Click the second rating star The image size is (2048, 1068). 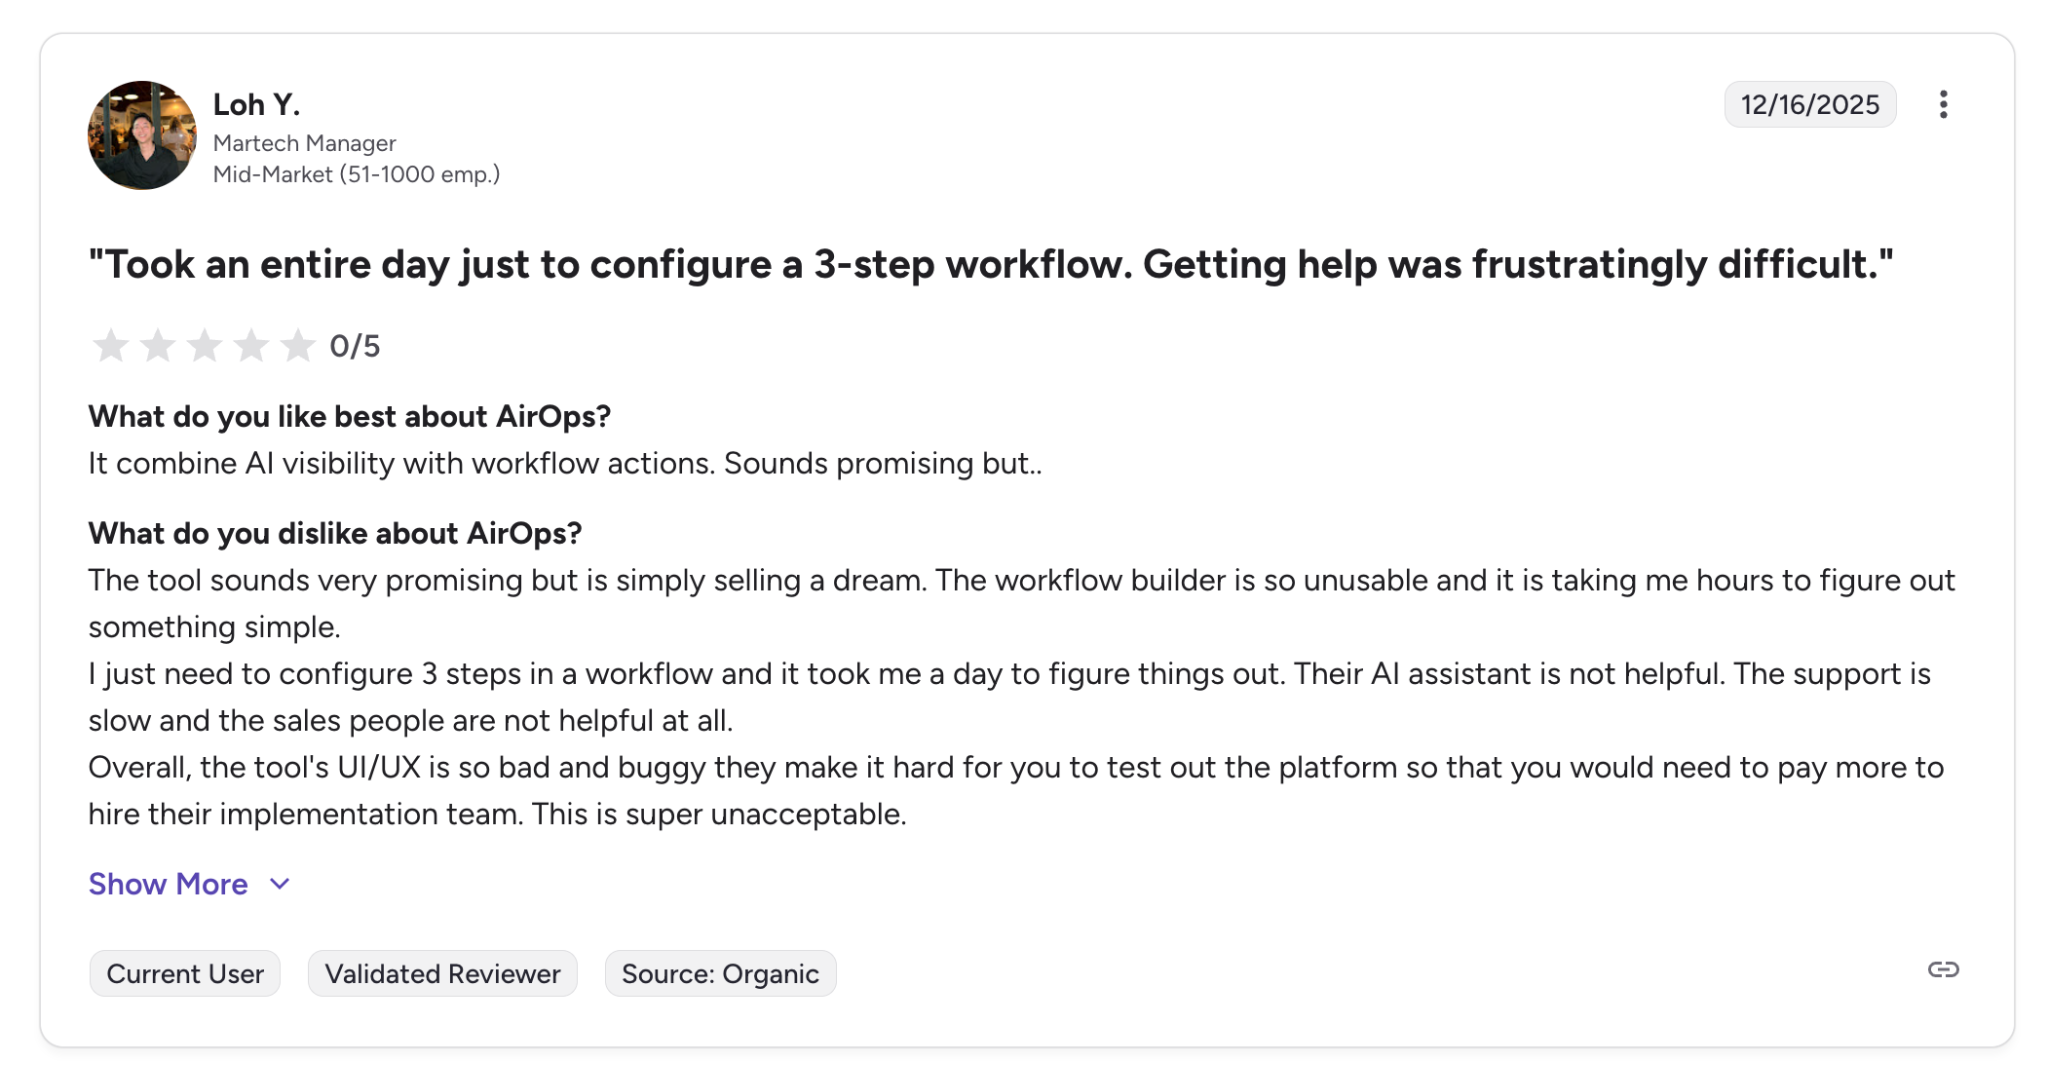pyautogui.click(x=158, y=346)
